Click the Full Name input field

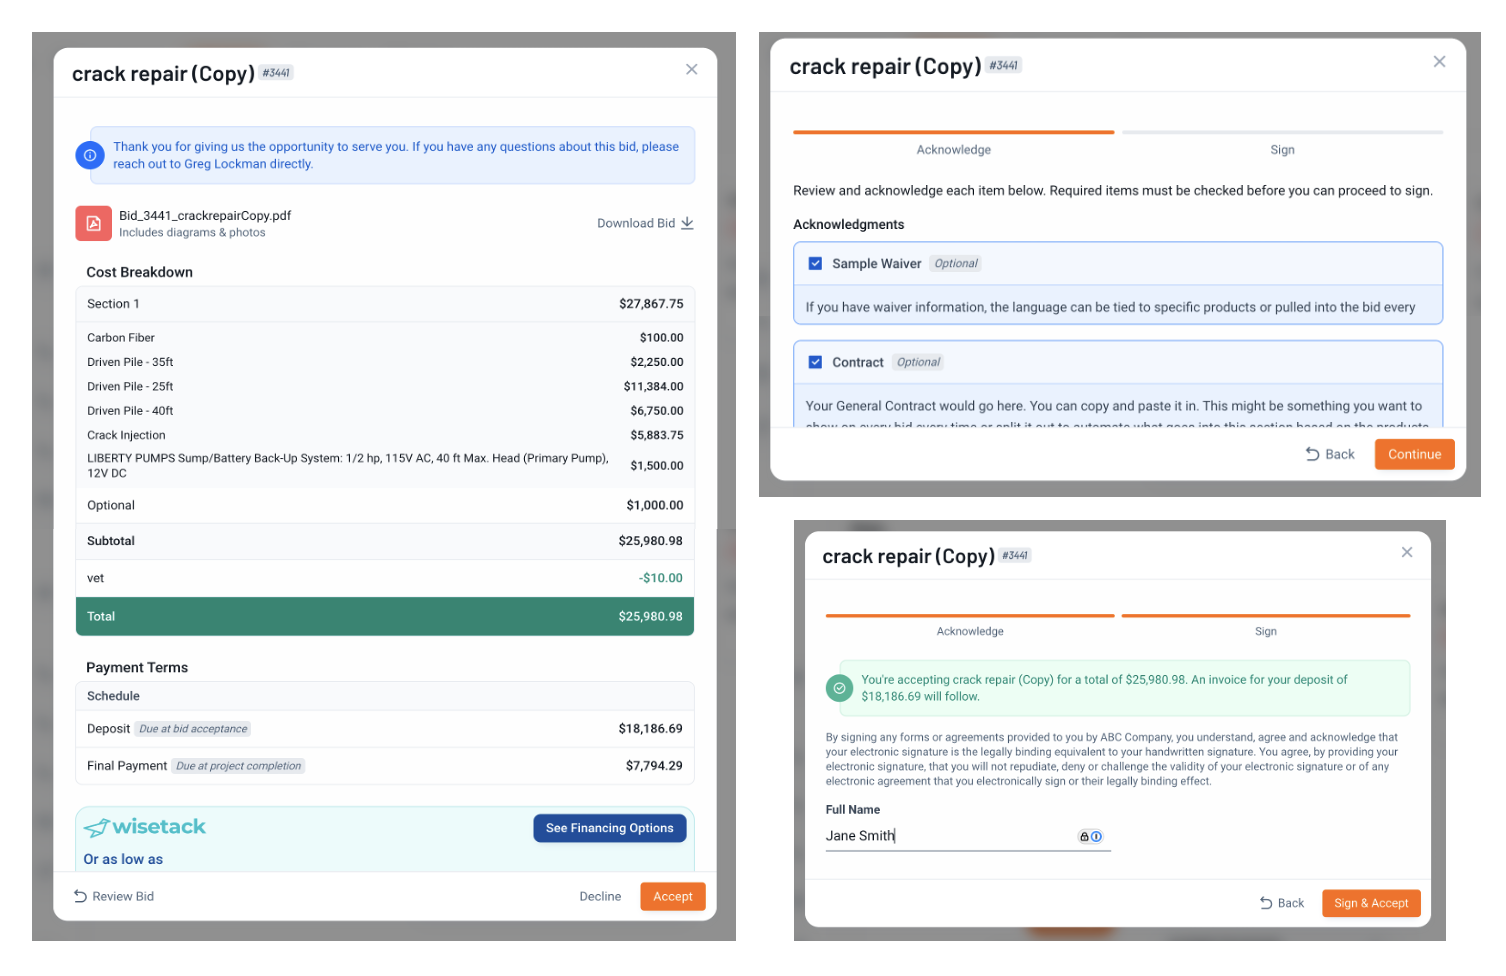(x=968, y=836)
